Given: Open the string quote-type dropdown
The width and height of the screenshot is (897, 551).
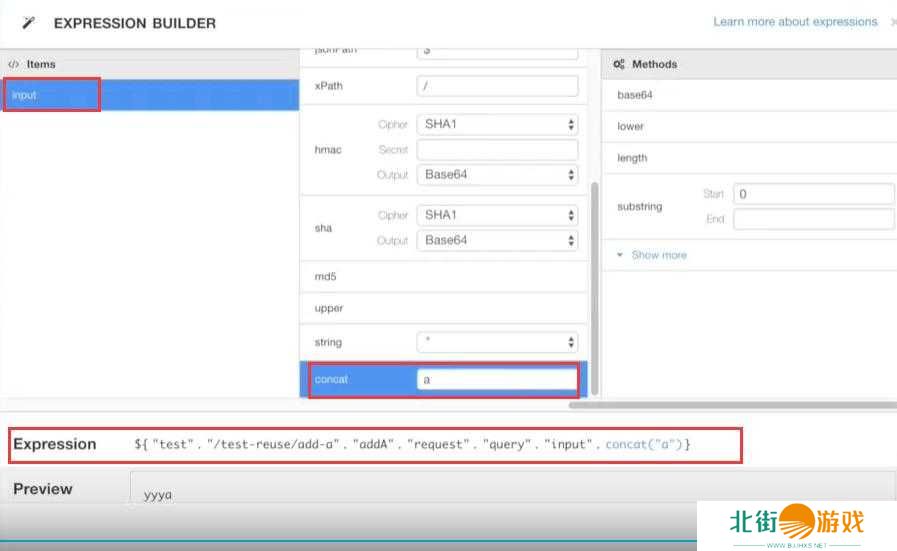Looking at the screenshot, I should pos(497,342).
